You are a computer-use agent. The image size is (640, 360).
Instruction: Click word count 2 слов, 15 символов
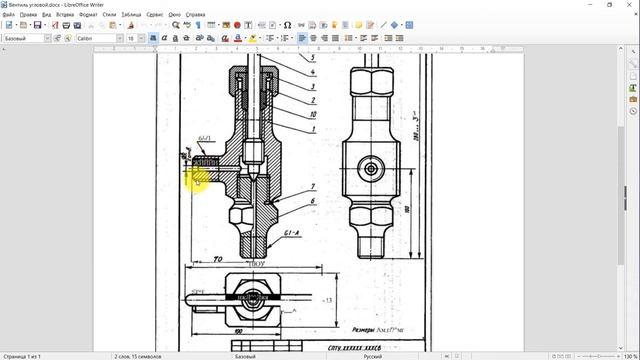[138, 356]
